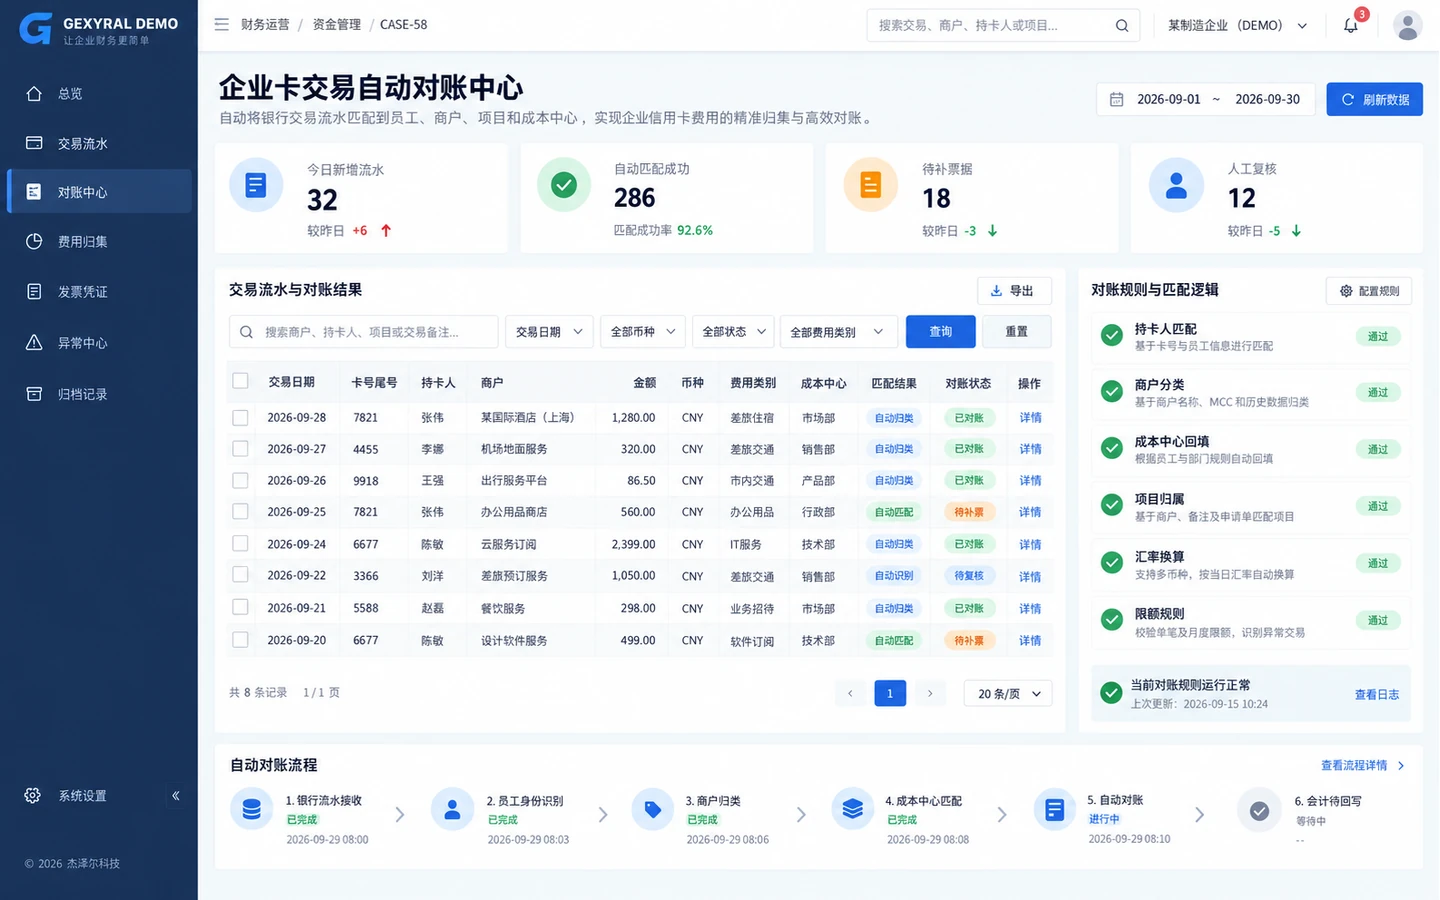The height and width of the screenshot is (900, 1440).
Task: Toggle the select-all checkbox in table header
Action: [x=240, y=381]
